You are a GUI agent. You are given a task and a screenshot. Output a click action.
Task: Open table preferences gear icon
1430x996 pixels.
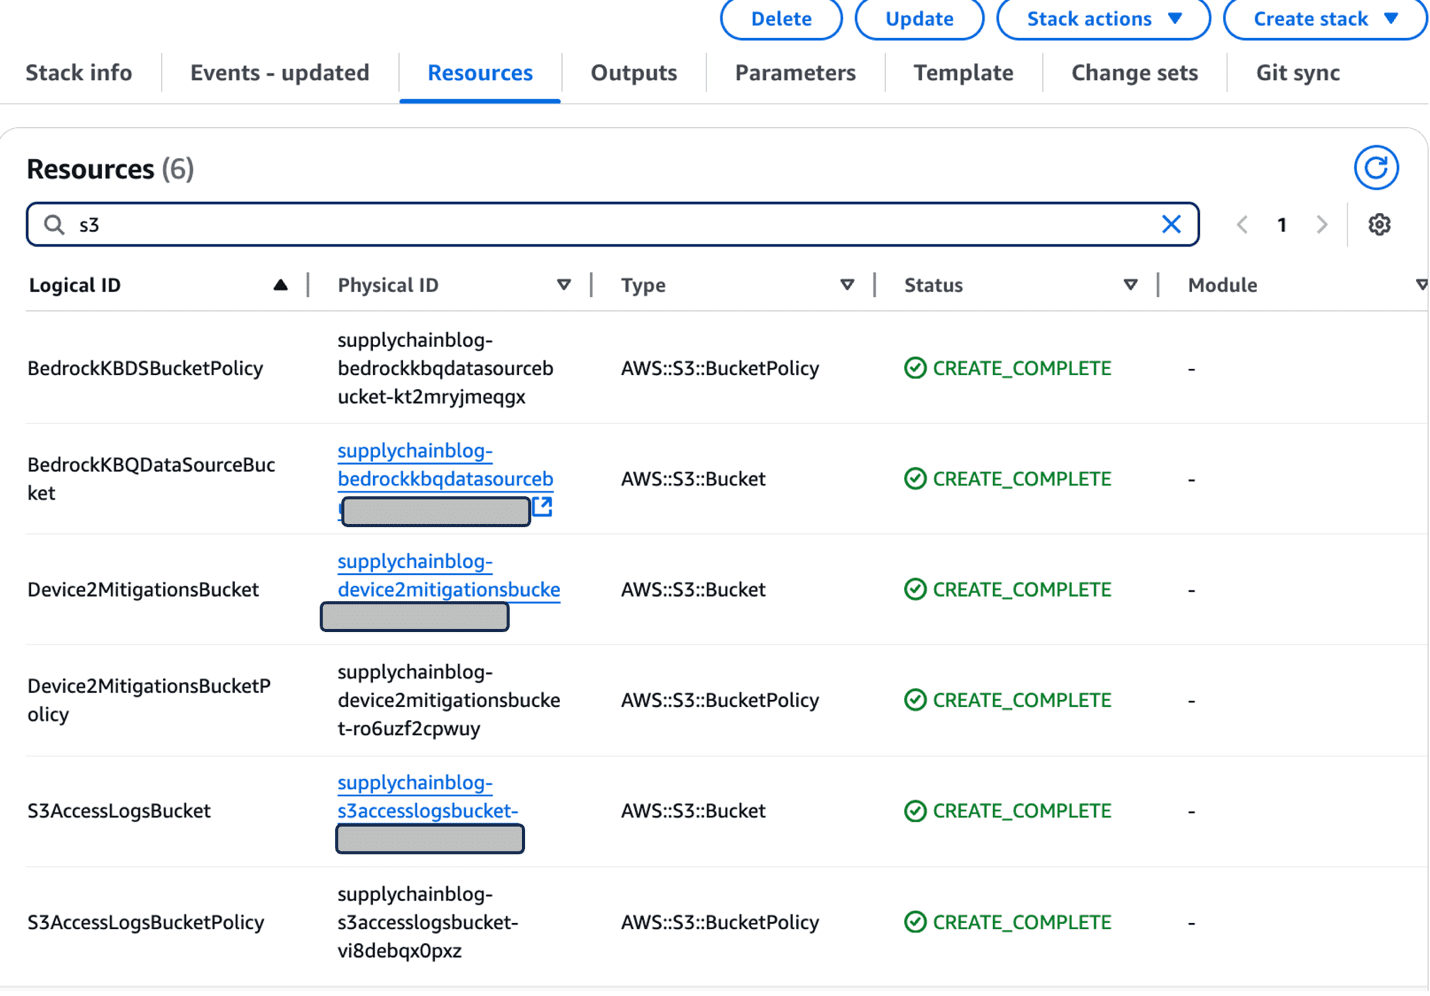1379,225
